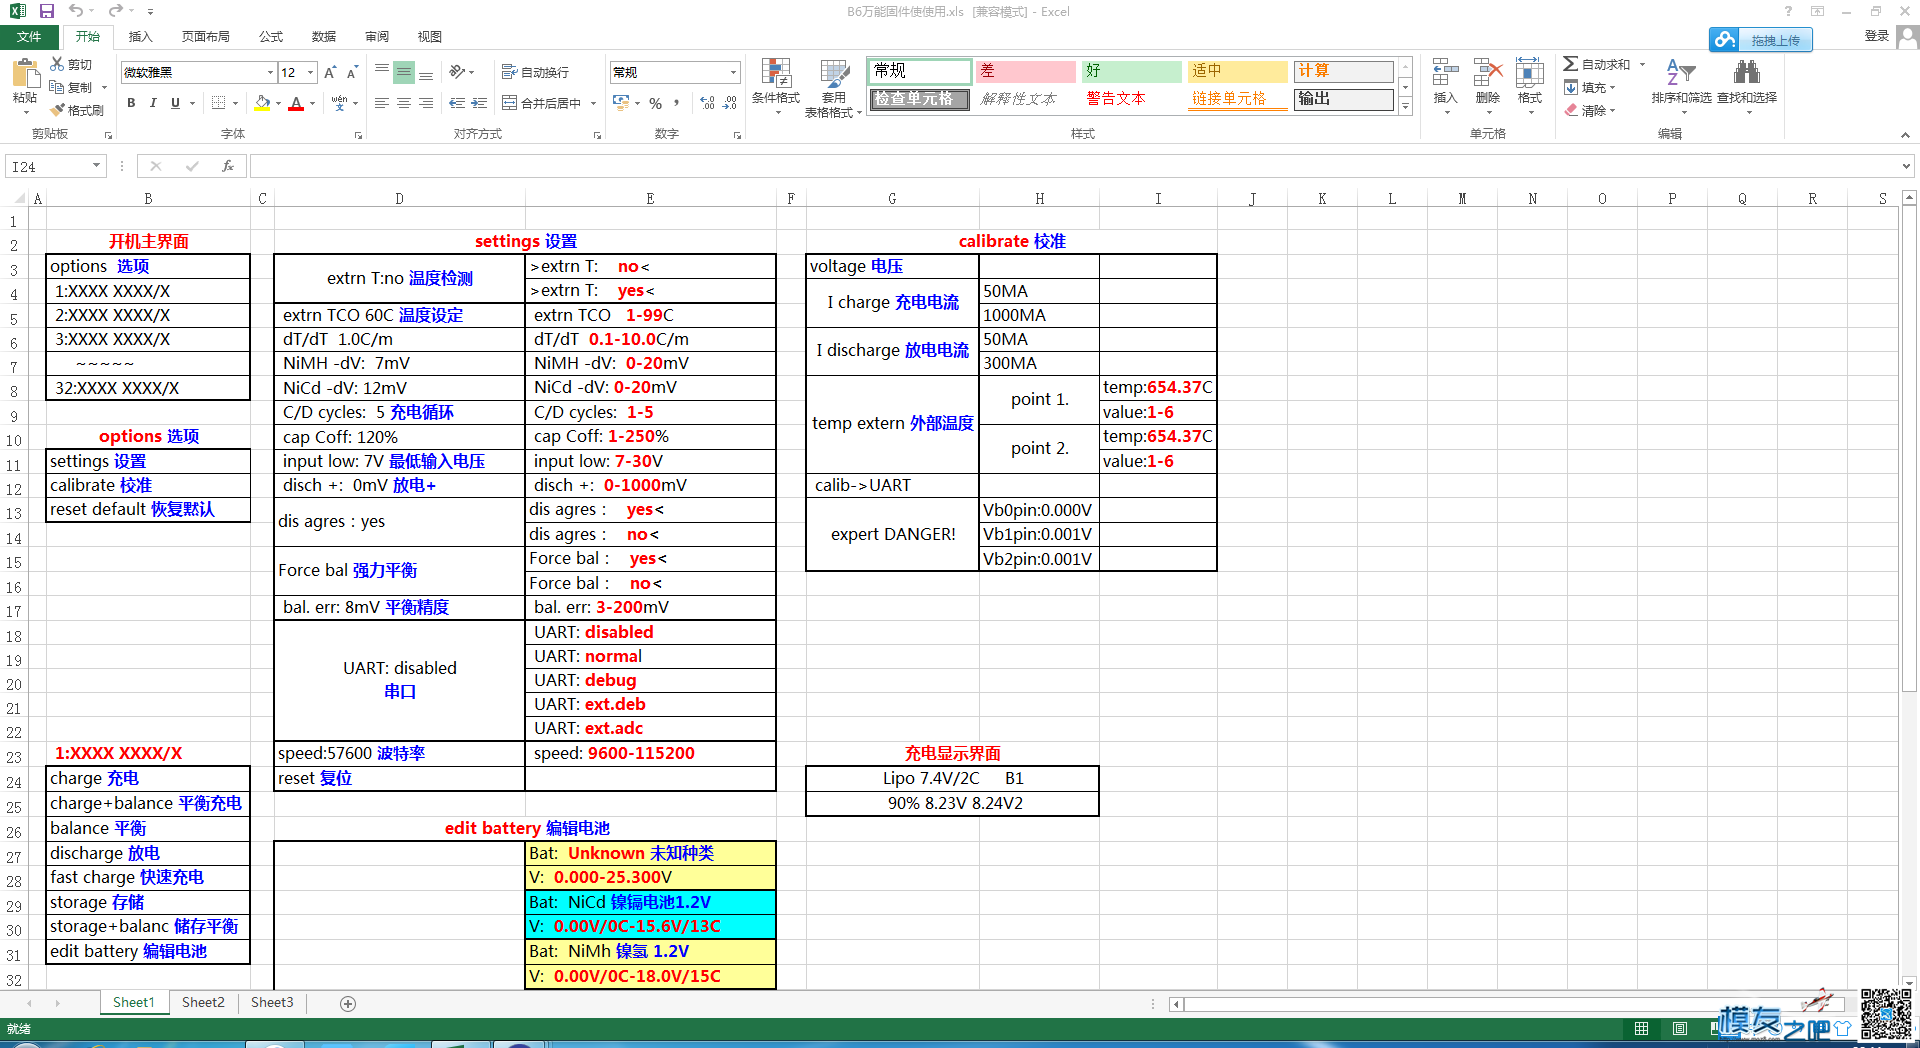This screenshot has width=1920, height=1048.
Task: Apply italic formatting with I button
Action: (153, 103)
